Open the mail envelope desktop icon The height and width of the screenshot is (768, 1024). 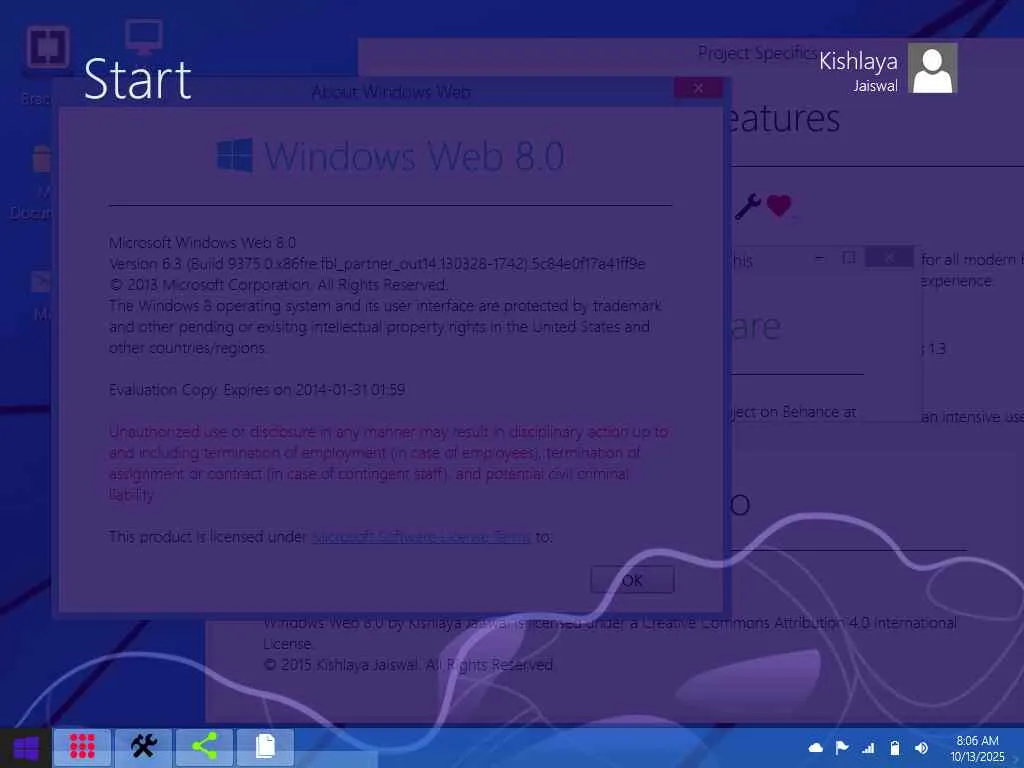point(41,282)
